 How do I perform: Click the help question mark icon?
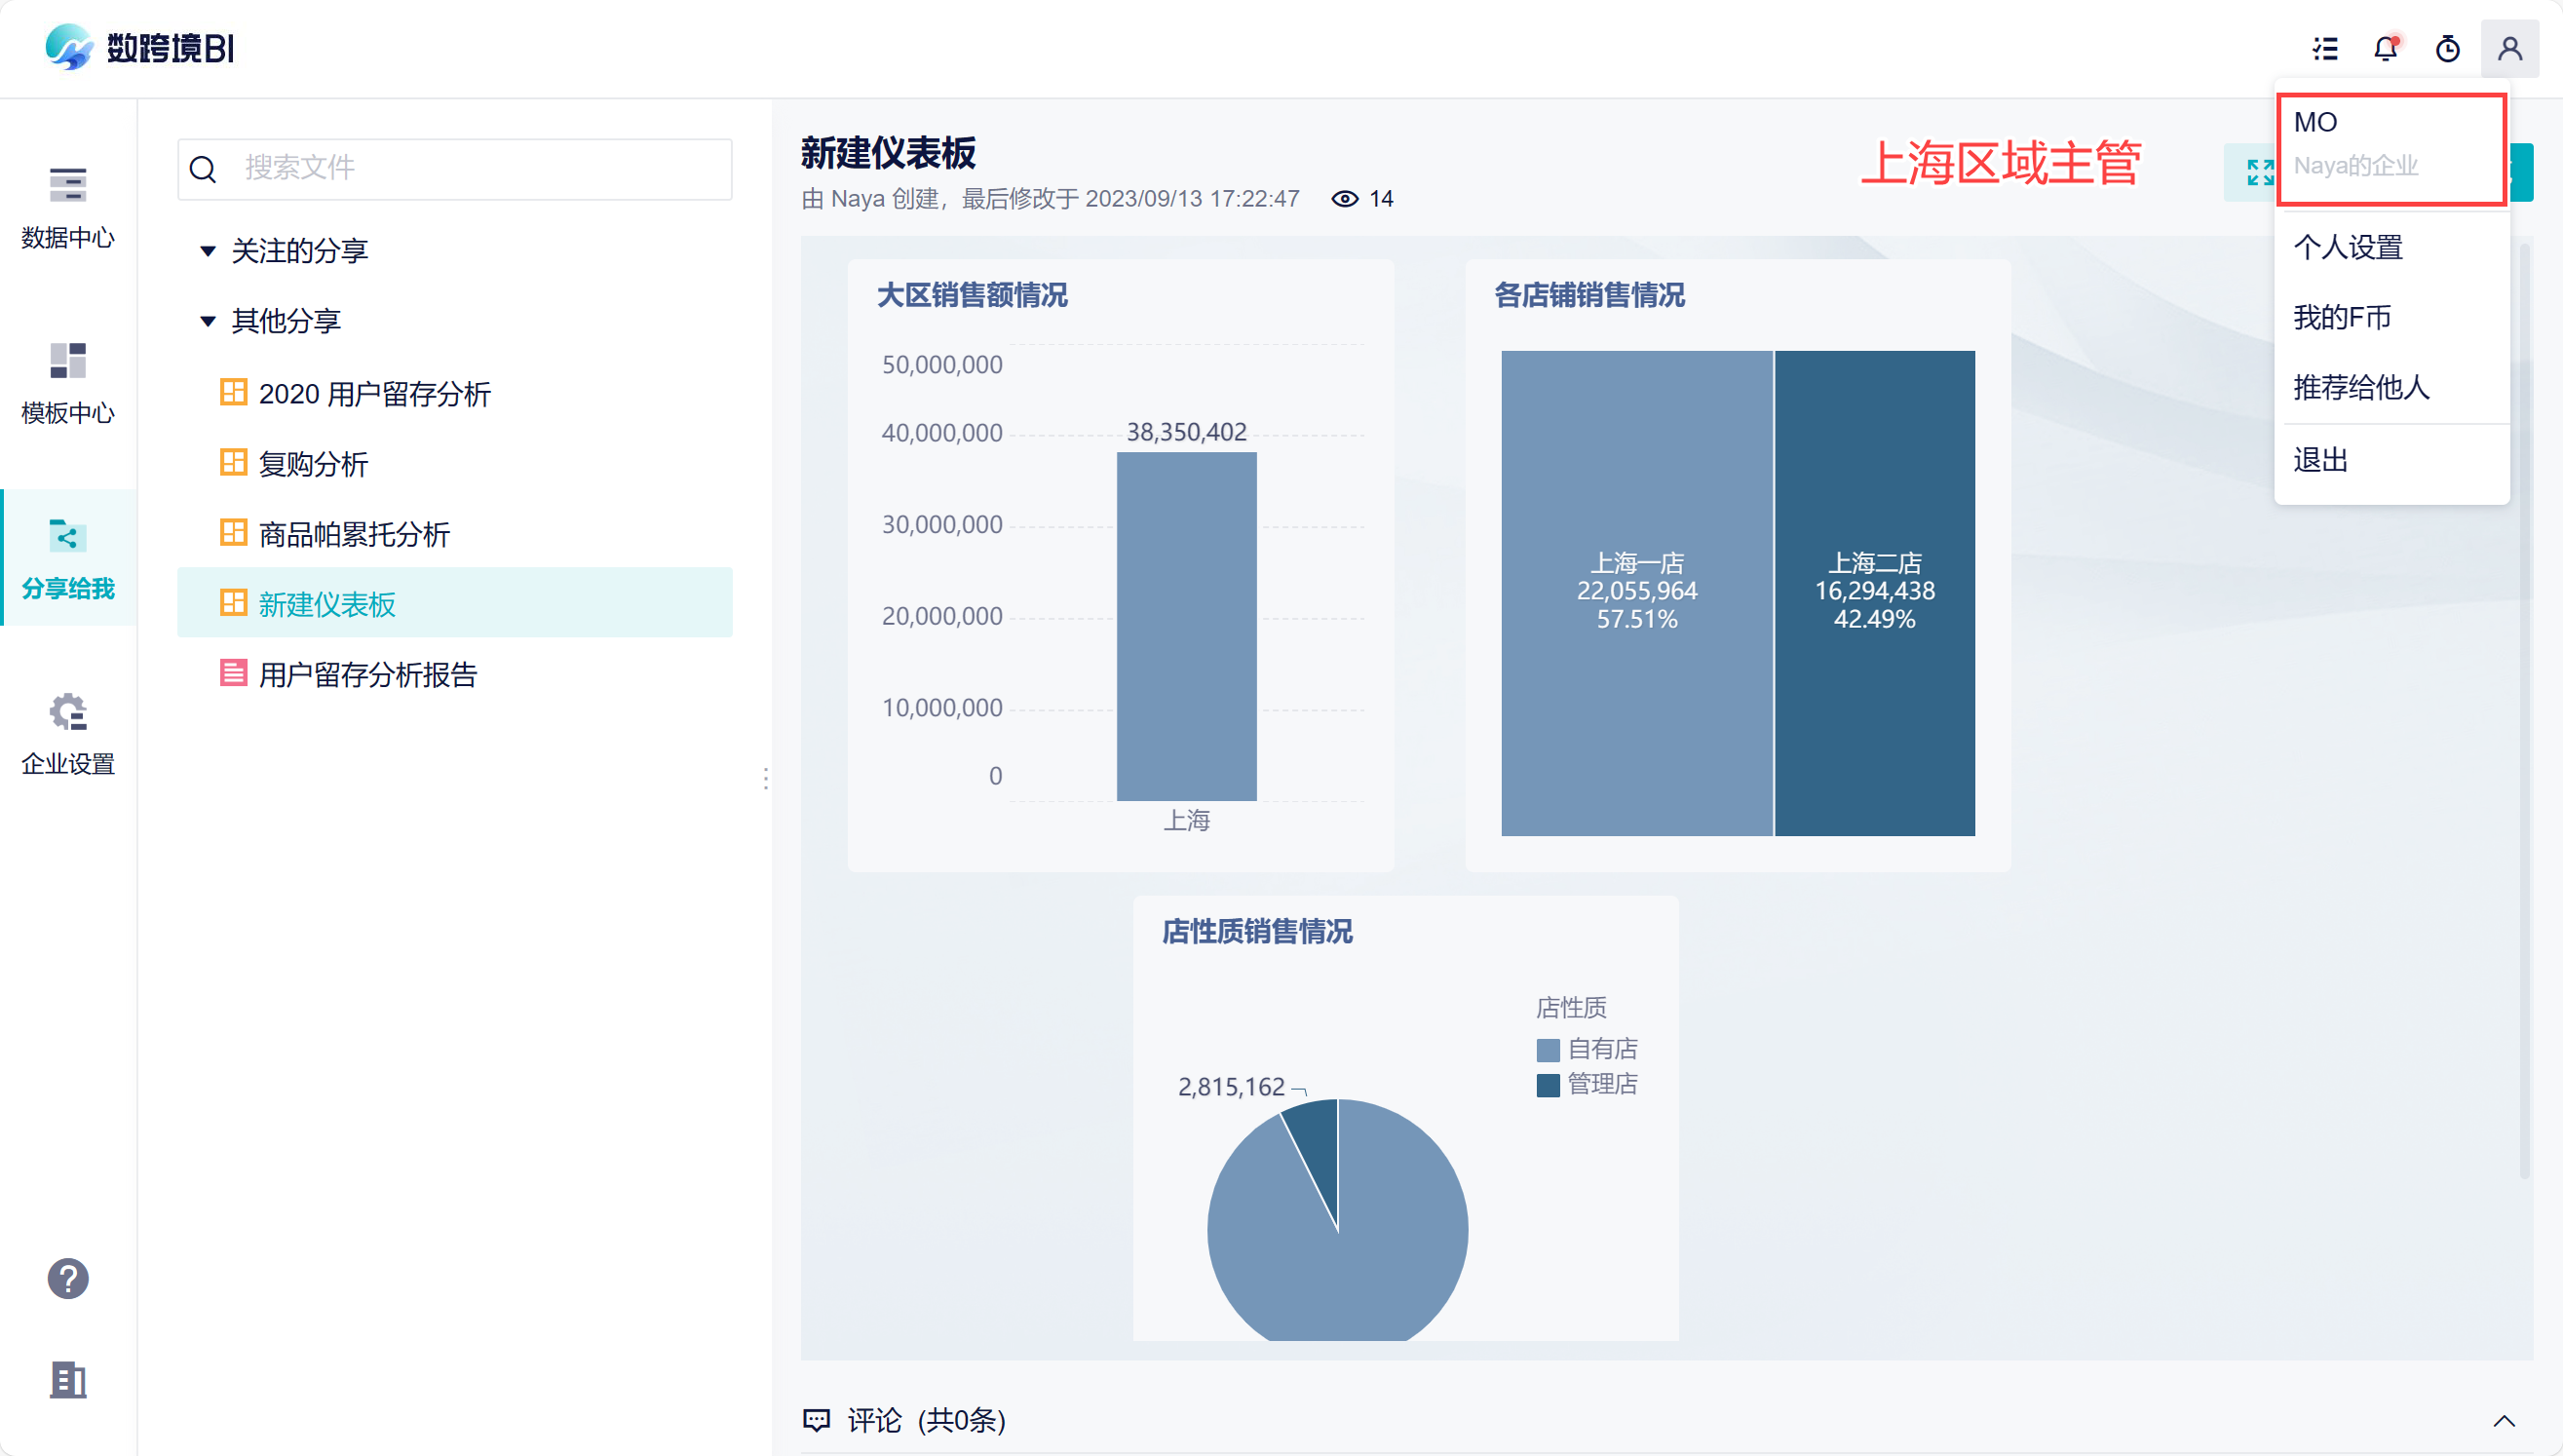pyautogui.click(x=68, y=1278)
